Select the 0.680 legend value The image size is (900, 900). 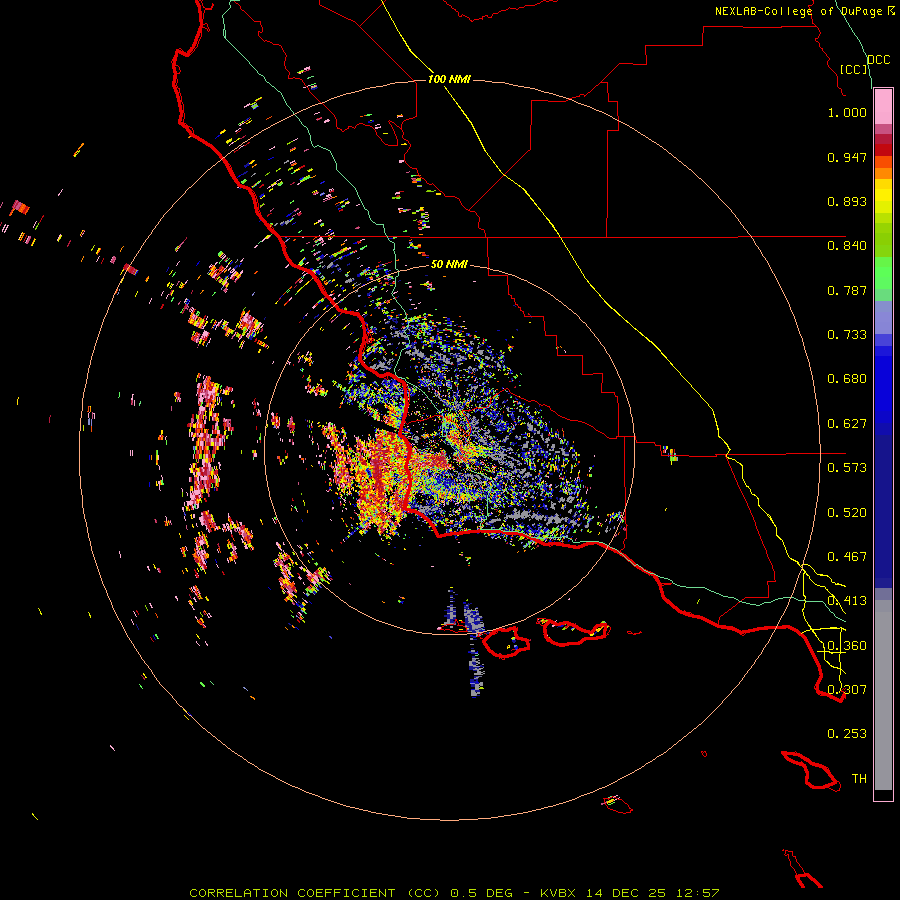click(x=847, y=379)
